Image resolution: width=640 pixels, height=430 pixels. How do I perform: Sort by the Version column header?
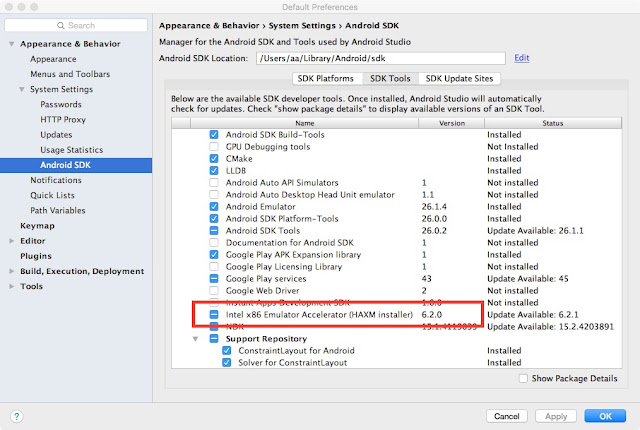coord(451,123)
